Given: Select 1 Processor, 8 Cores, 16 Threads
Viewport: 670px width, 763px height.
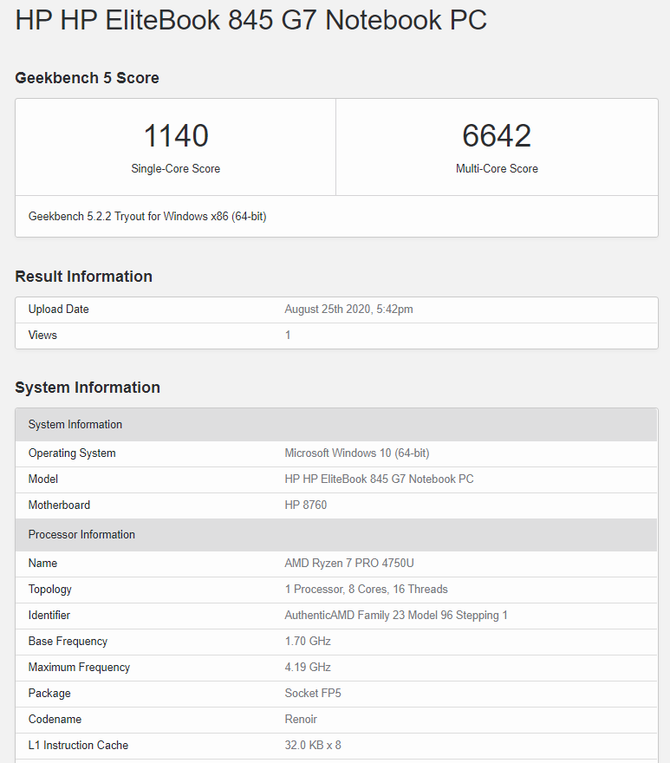Looking at the screenshot, I should [x=366, y=589].
